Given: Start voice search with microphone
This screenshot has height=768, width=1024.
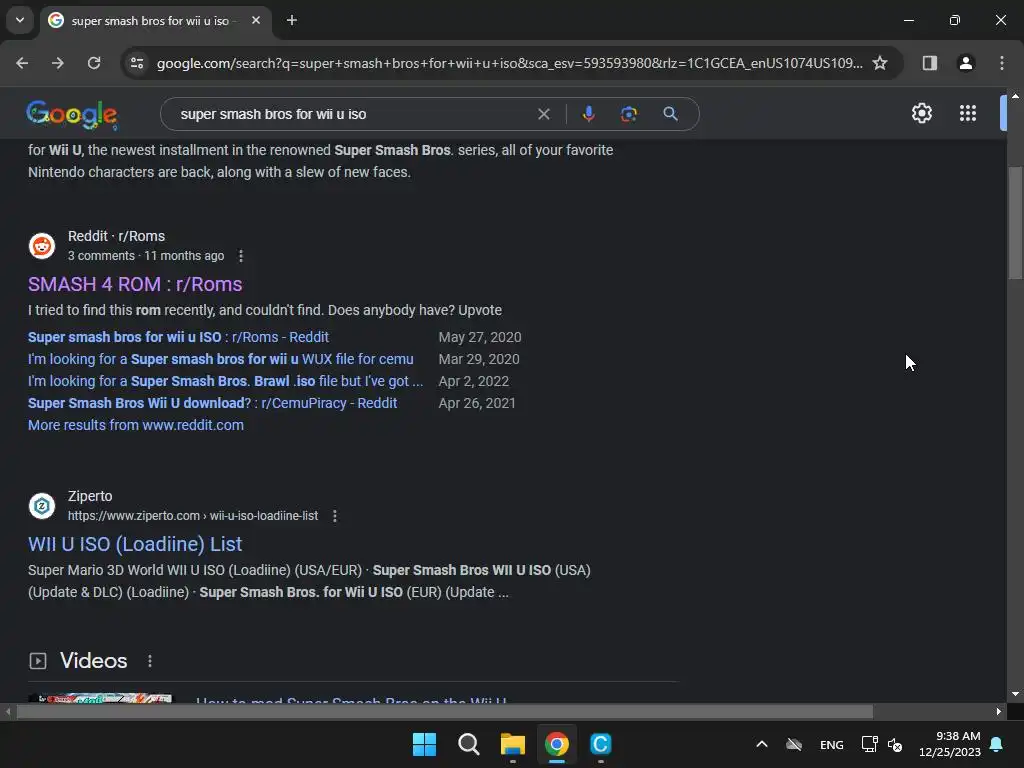Looking at the screenshot, I should (588, 114).
